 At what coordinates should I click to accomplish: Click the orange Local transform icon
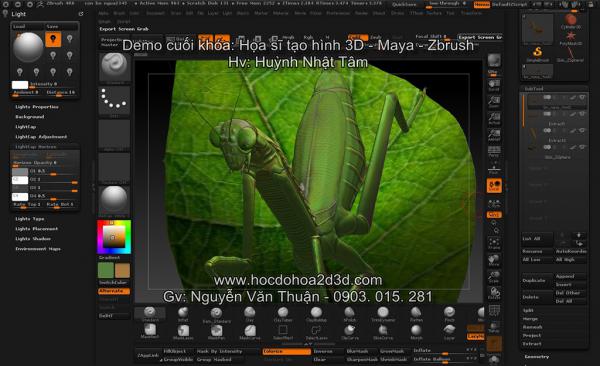pyautogui.click(x=494, y=186)
